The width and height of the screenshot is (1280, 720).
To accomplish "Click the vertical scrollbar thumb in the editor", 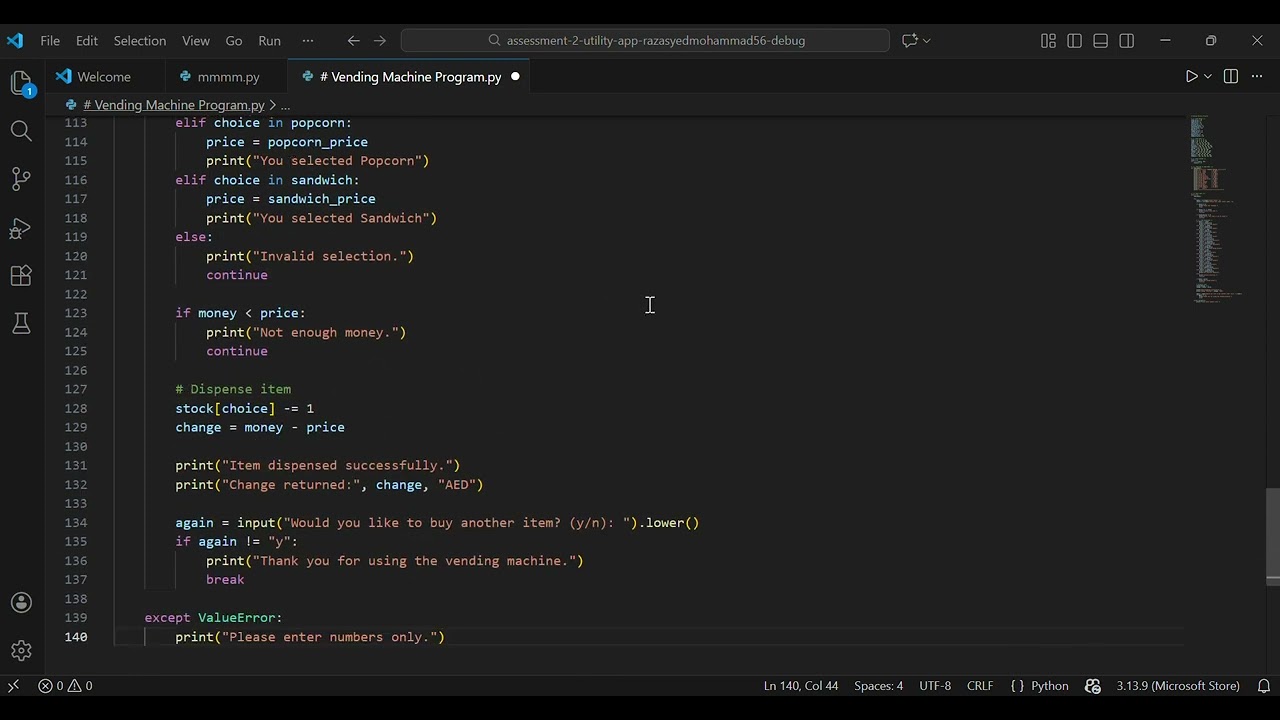I will 1272,535.
